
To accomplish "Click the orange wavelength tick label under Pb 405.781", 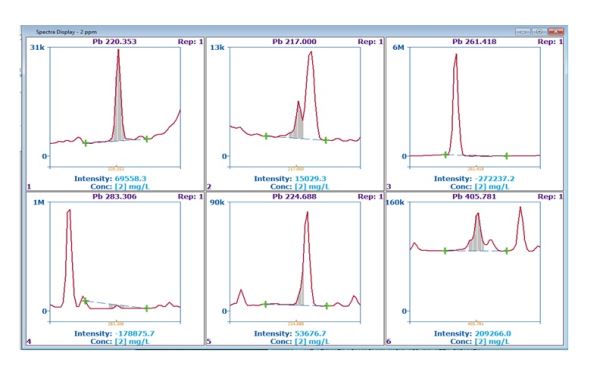I will (475, 324).
